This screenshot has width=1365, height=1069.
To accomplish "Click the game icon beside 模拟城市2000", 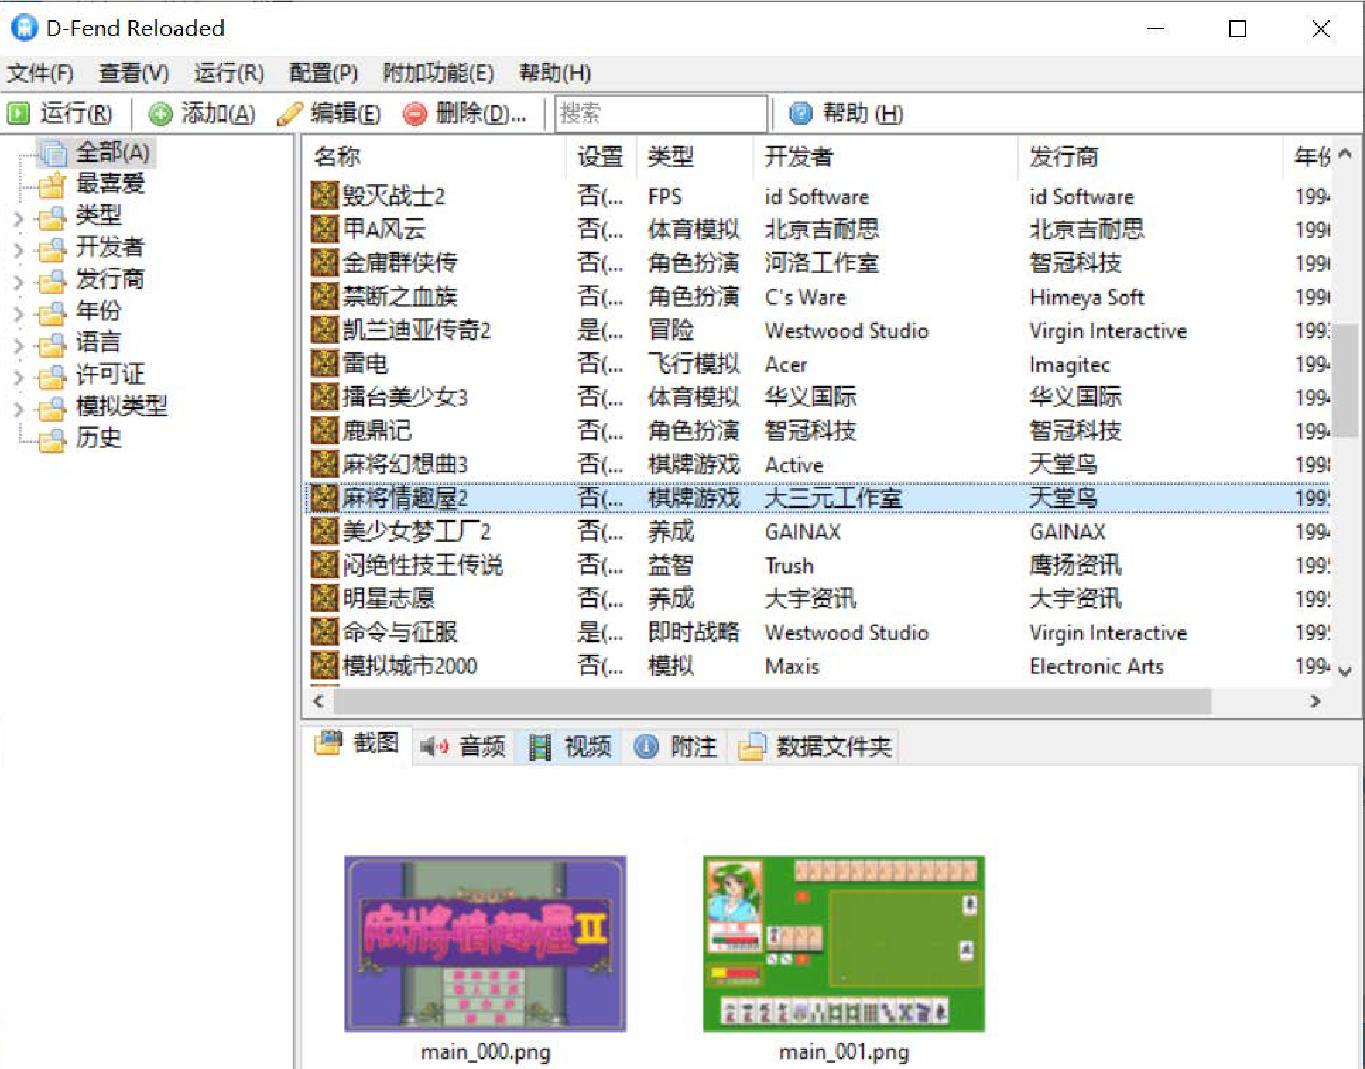I will click(x=324, y=665).
